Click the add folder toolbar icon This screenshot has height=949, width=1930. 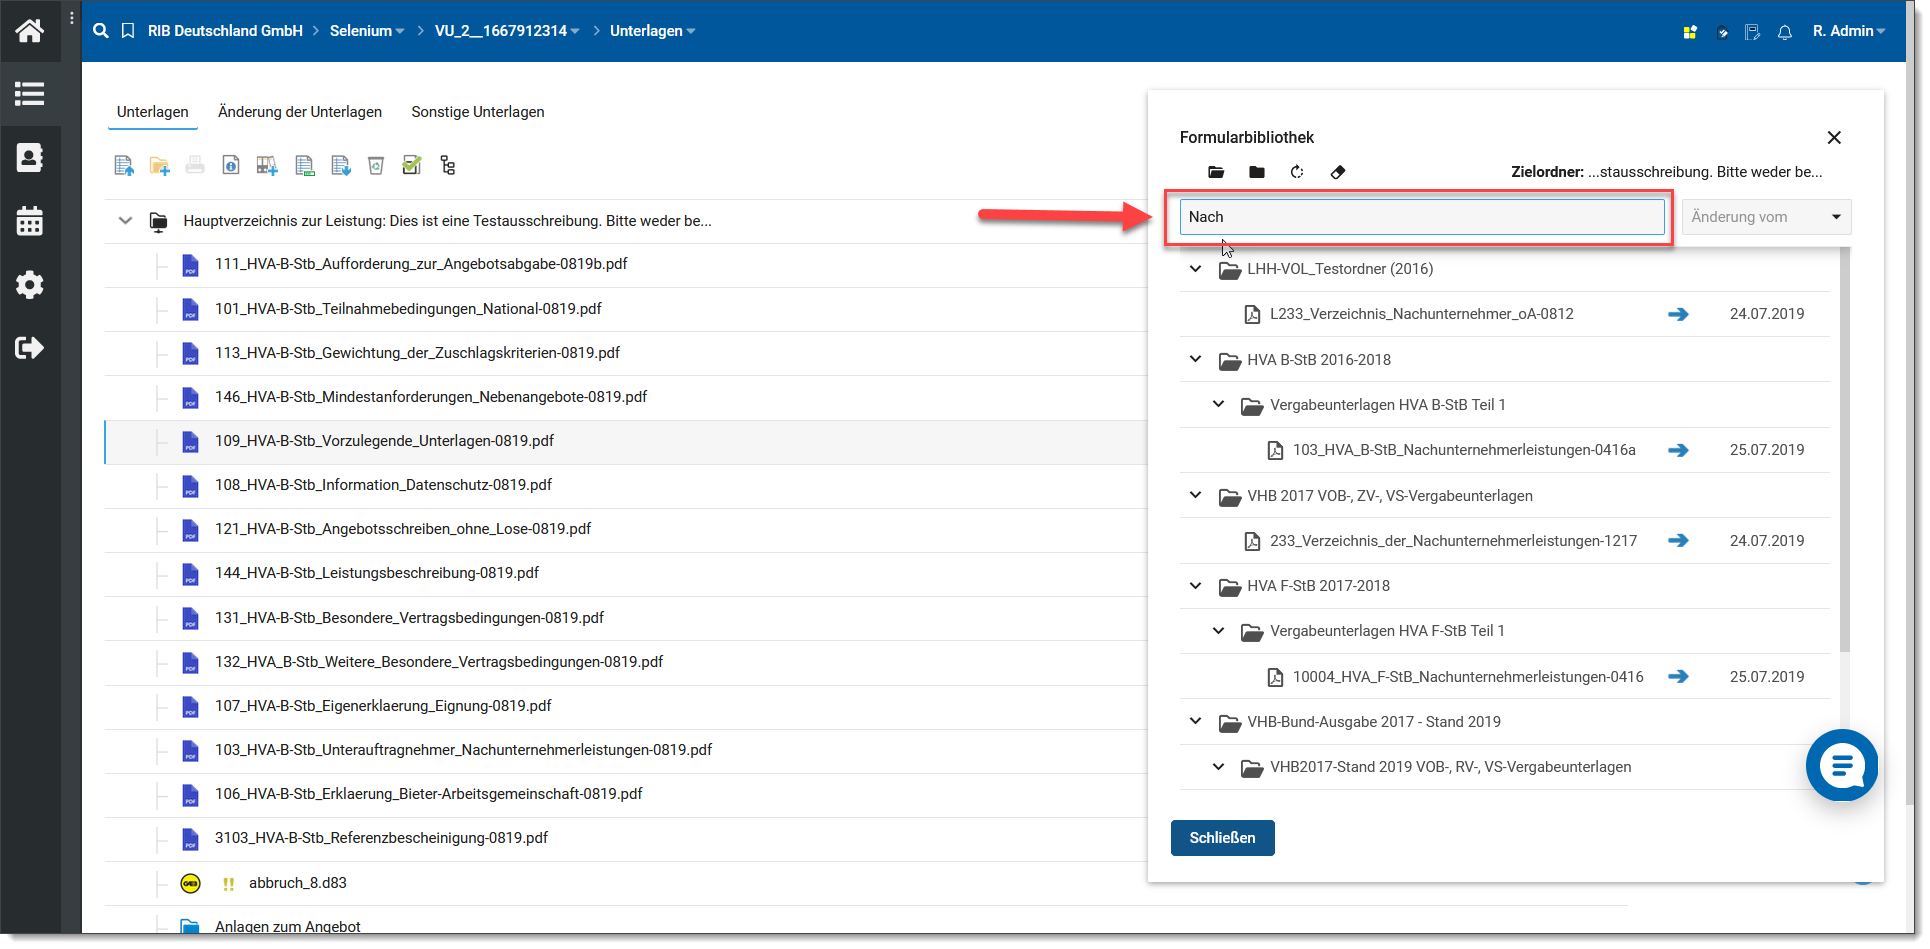159,166
